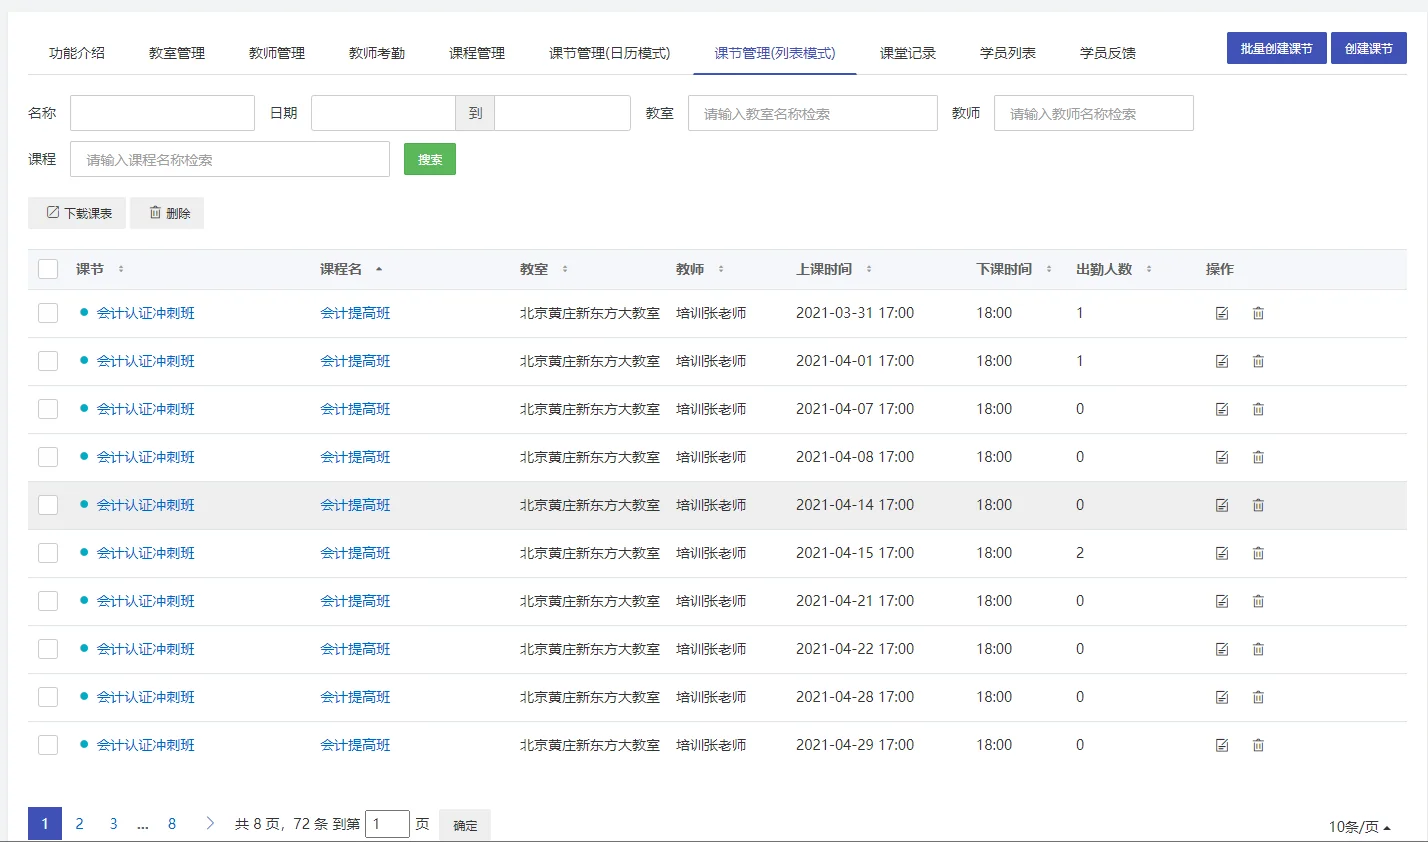Check the 2021-04-22 row checkbox
The height and width of the screenshot is (842, 1428).
coord(48,649)
